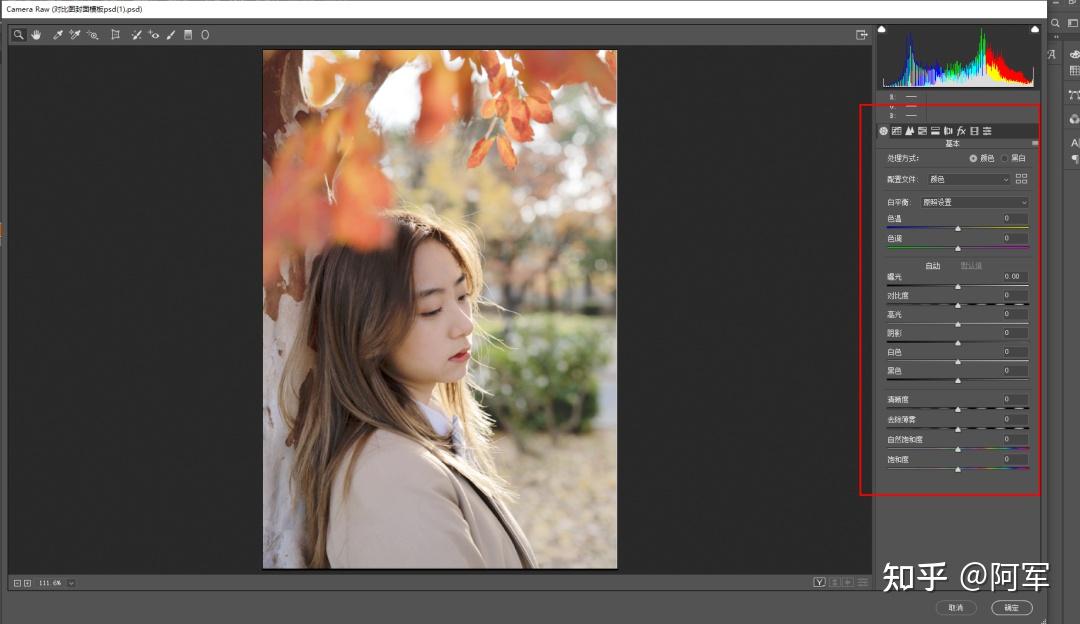Screen dimensions: 1080x624
Task: Click the 曝光 exposure slider handle
Action: [x=958, y=286]
